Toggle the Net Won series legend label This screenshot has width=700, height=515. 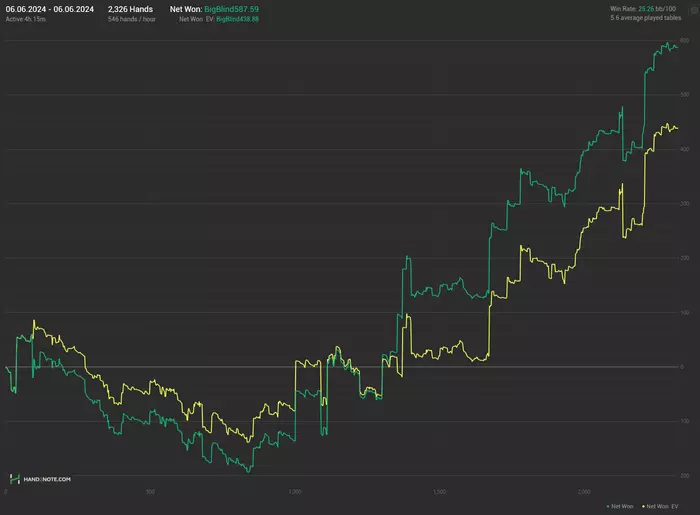click(622, 507)
